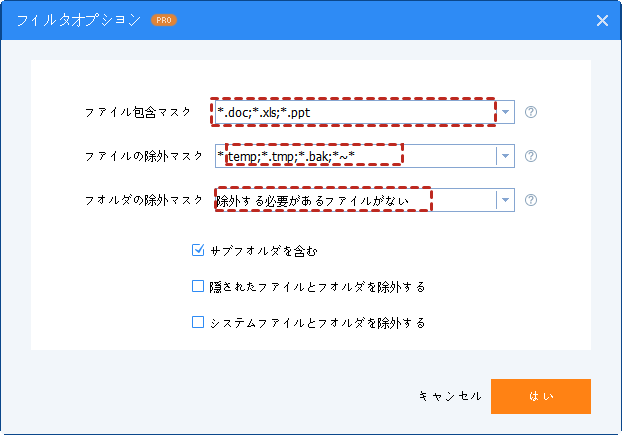622x435 pixels.
Task: Click the ファイルの除外マスク label
Action: click(138, 156)
